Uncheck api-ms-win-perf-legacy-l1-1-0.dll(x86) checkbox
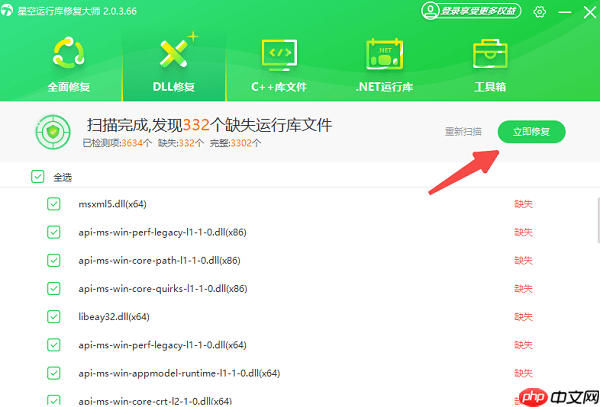Viewport: 600px width, 407px height. (x=54, y=232)
